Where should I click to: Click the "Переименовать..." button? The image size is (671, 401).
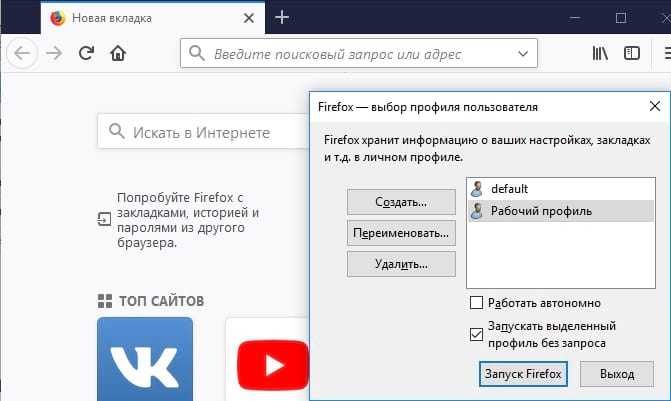pos(401,233)
